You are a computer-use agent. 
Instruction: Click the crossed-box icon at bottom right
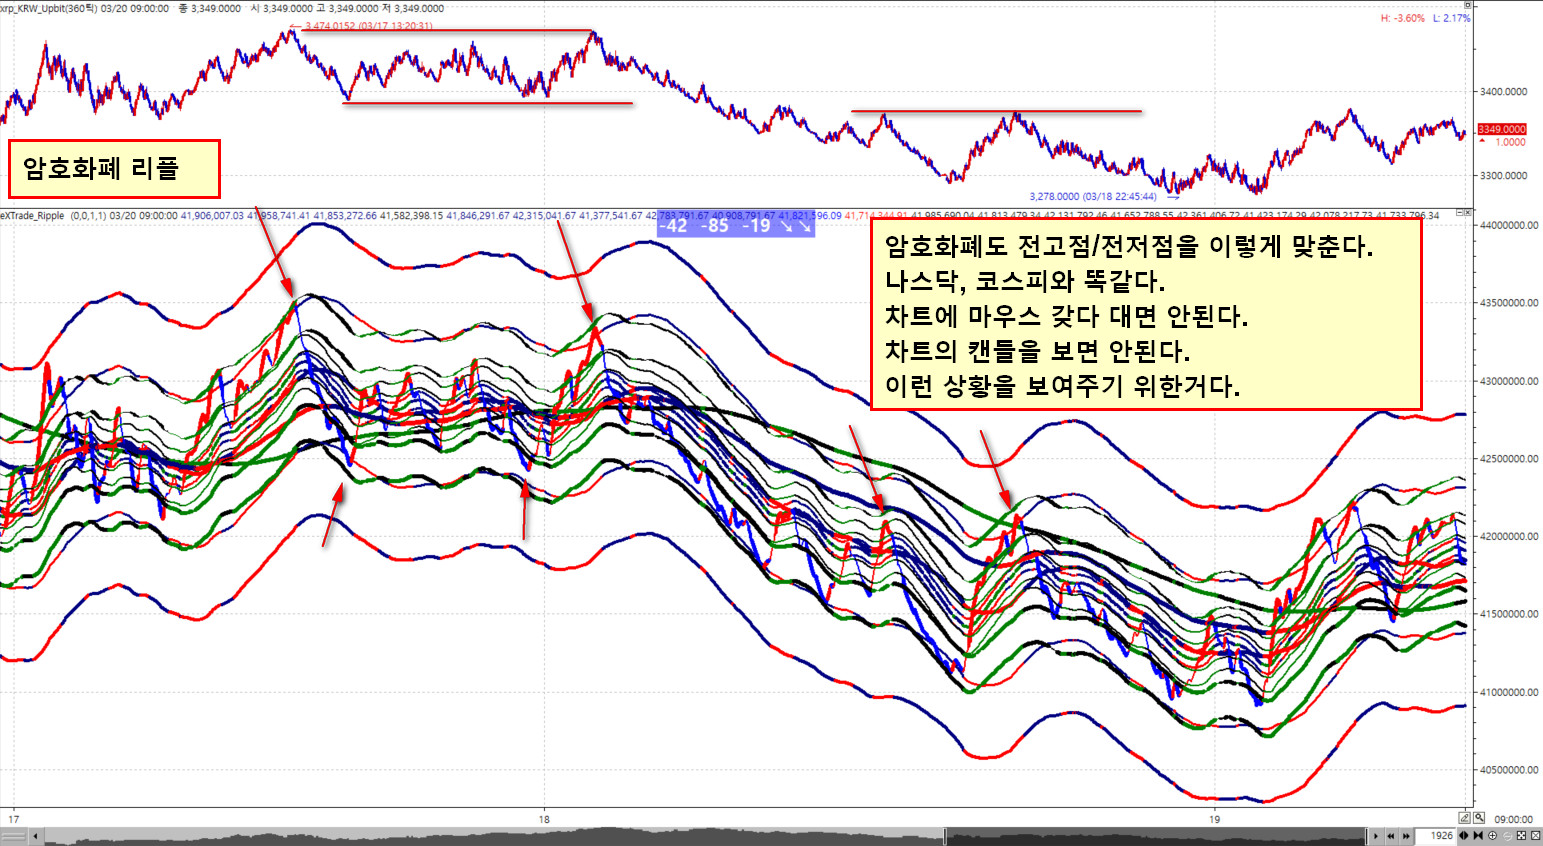(1535, 836)
